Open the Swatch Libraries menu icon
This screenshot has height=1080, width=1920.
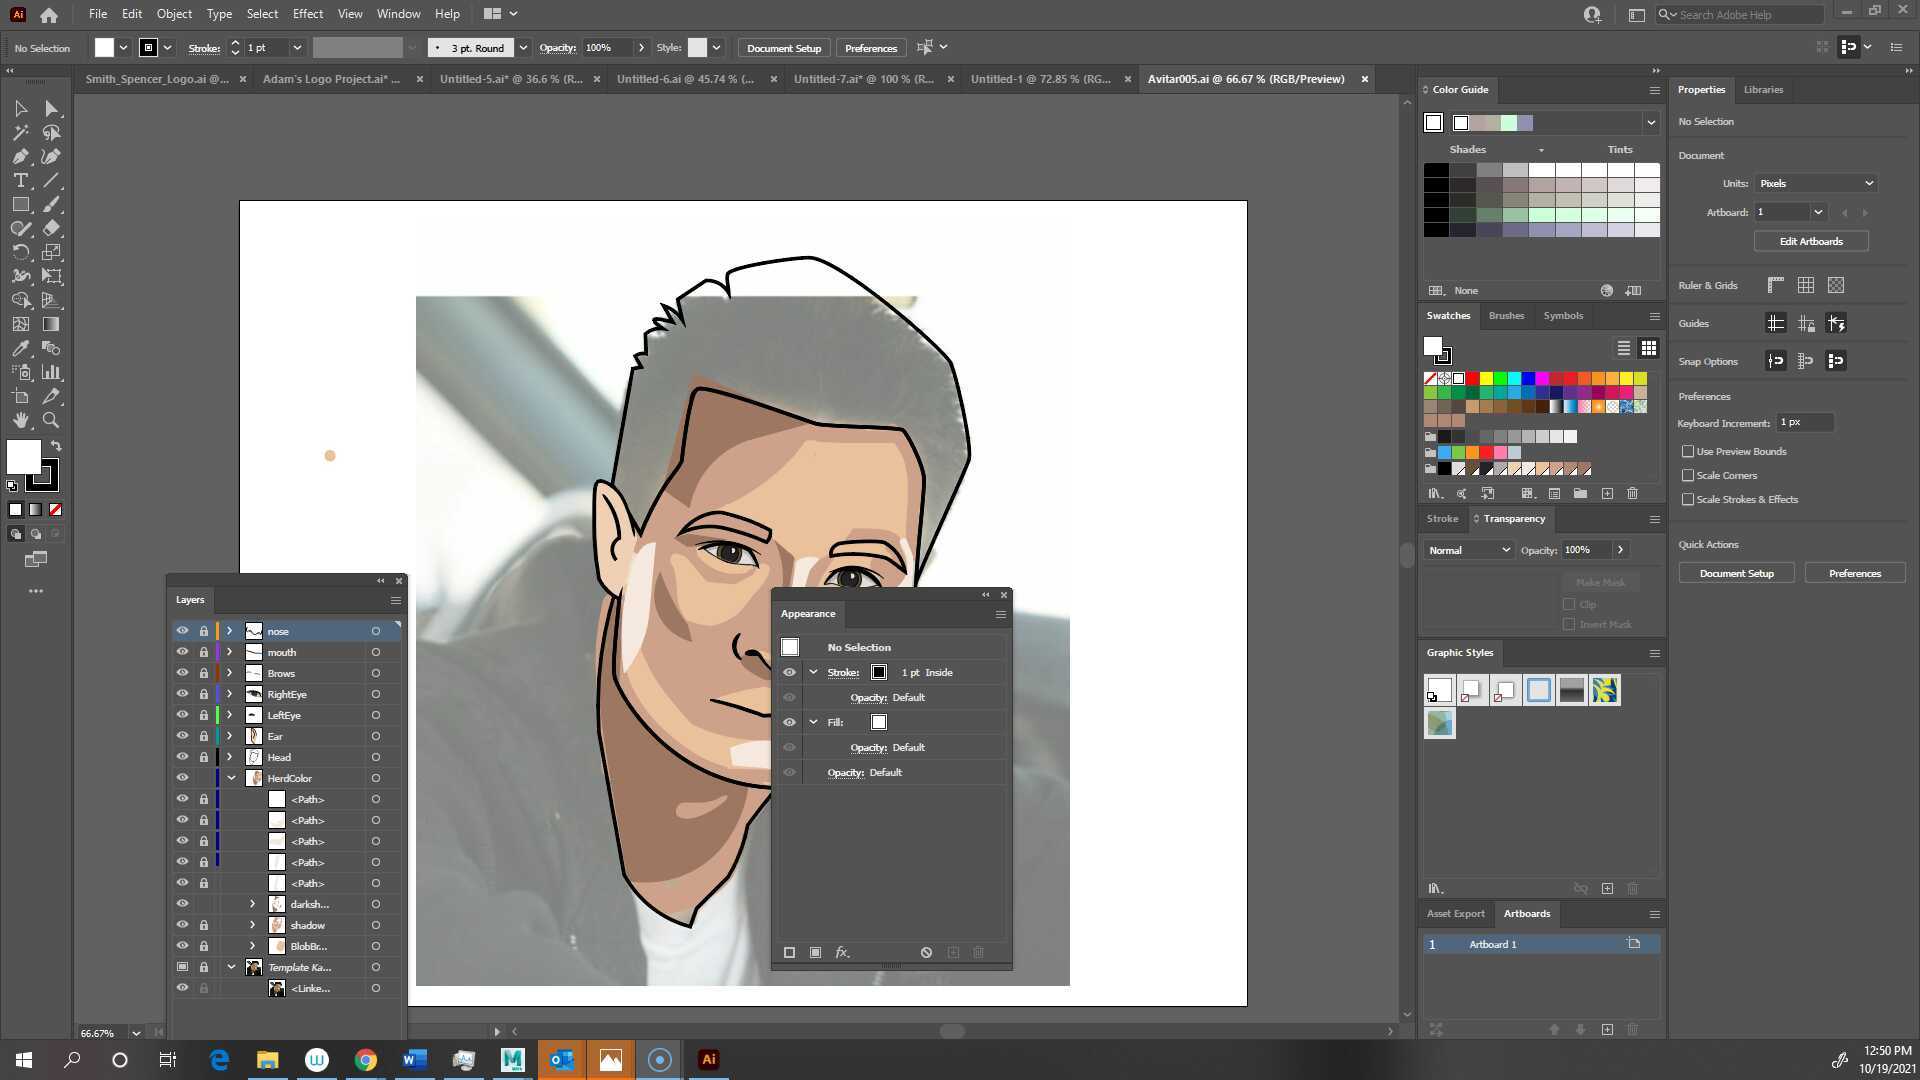click(x=1435, y=493)
